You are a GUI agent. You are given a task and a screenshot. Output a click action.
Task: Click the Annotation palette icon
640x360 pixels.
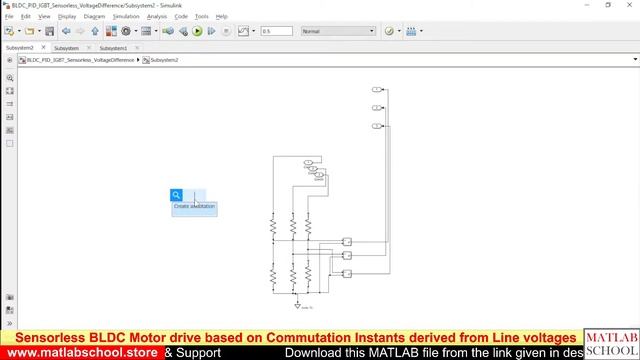tap(10, 117)
